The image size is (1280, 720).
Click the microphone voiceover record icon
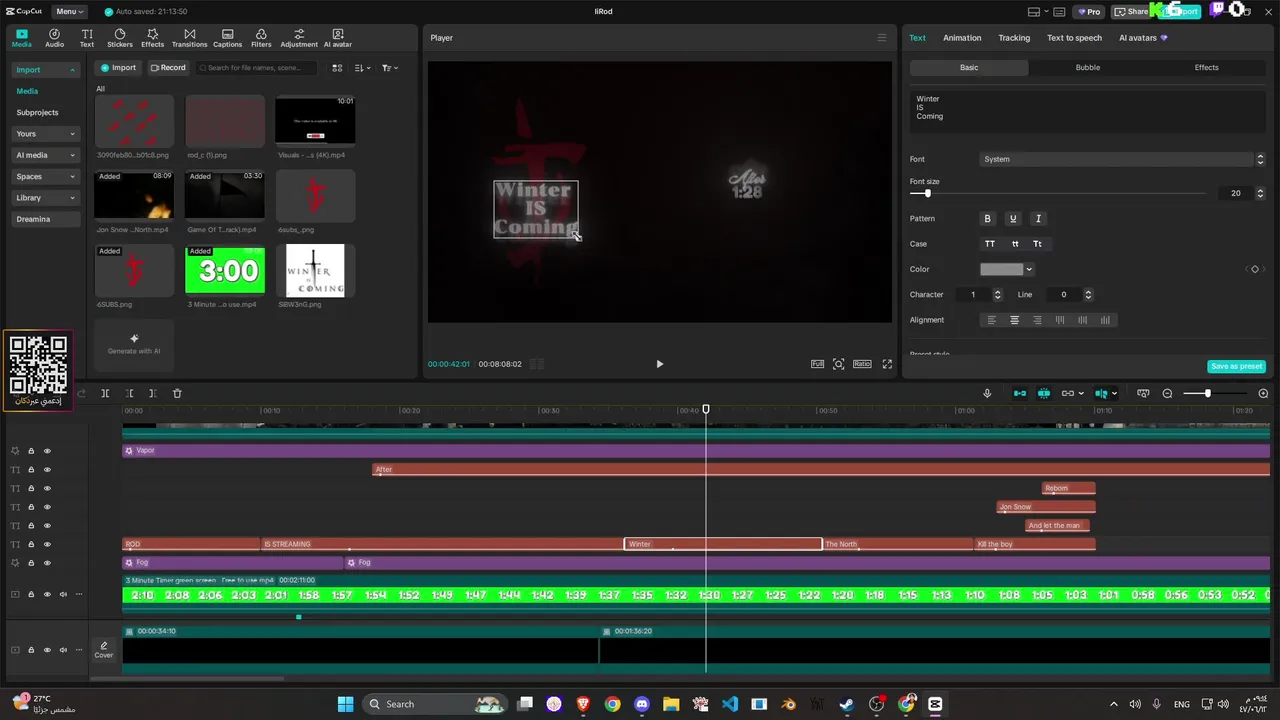click(x=987, y=393)
